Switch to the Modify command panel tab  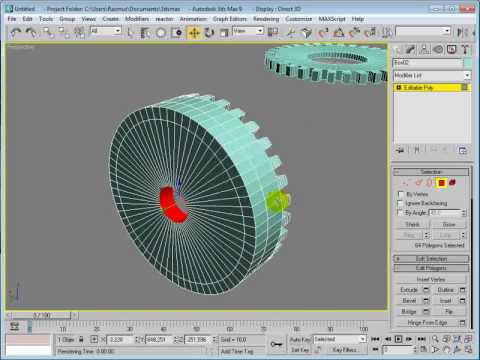click(411, 50)
